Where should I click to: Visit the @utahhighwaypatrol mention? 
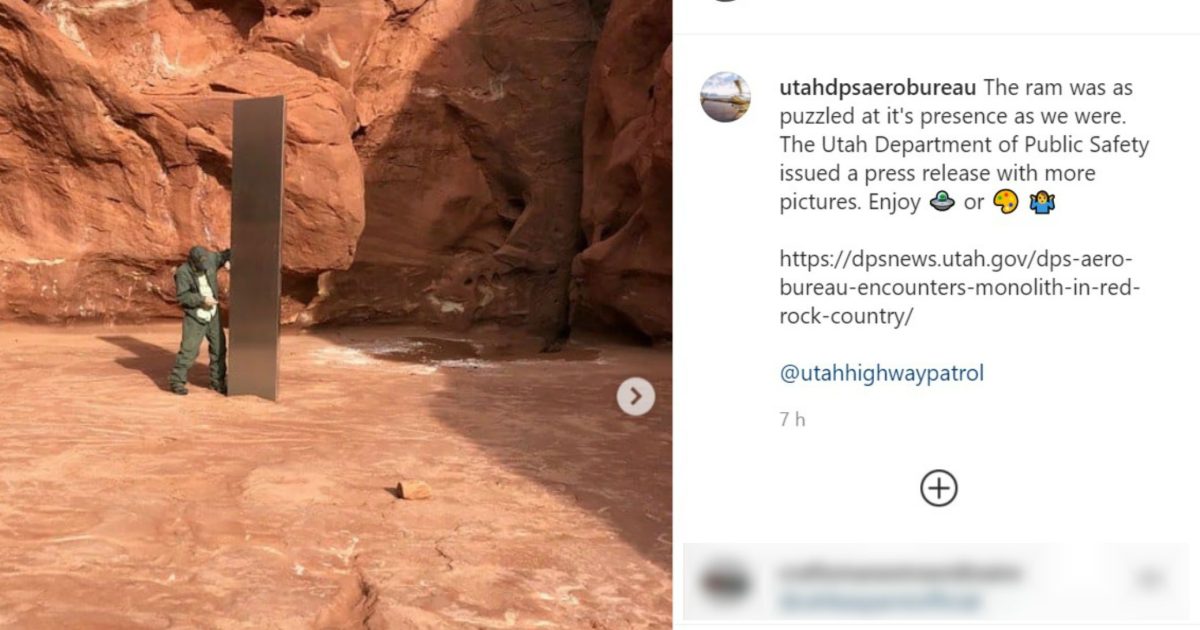pyautogui.click(x=881, y=374)
